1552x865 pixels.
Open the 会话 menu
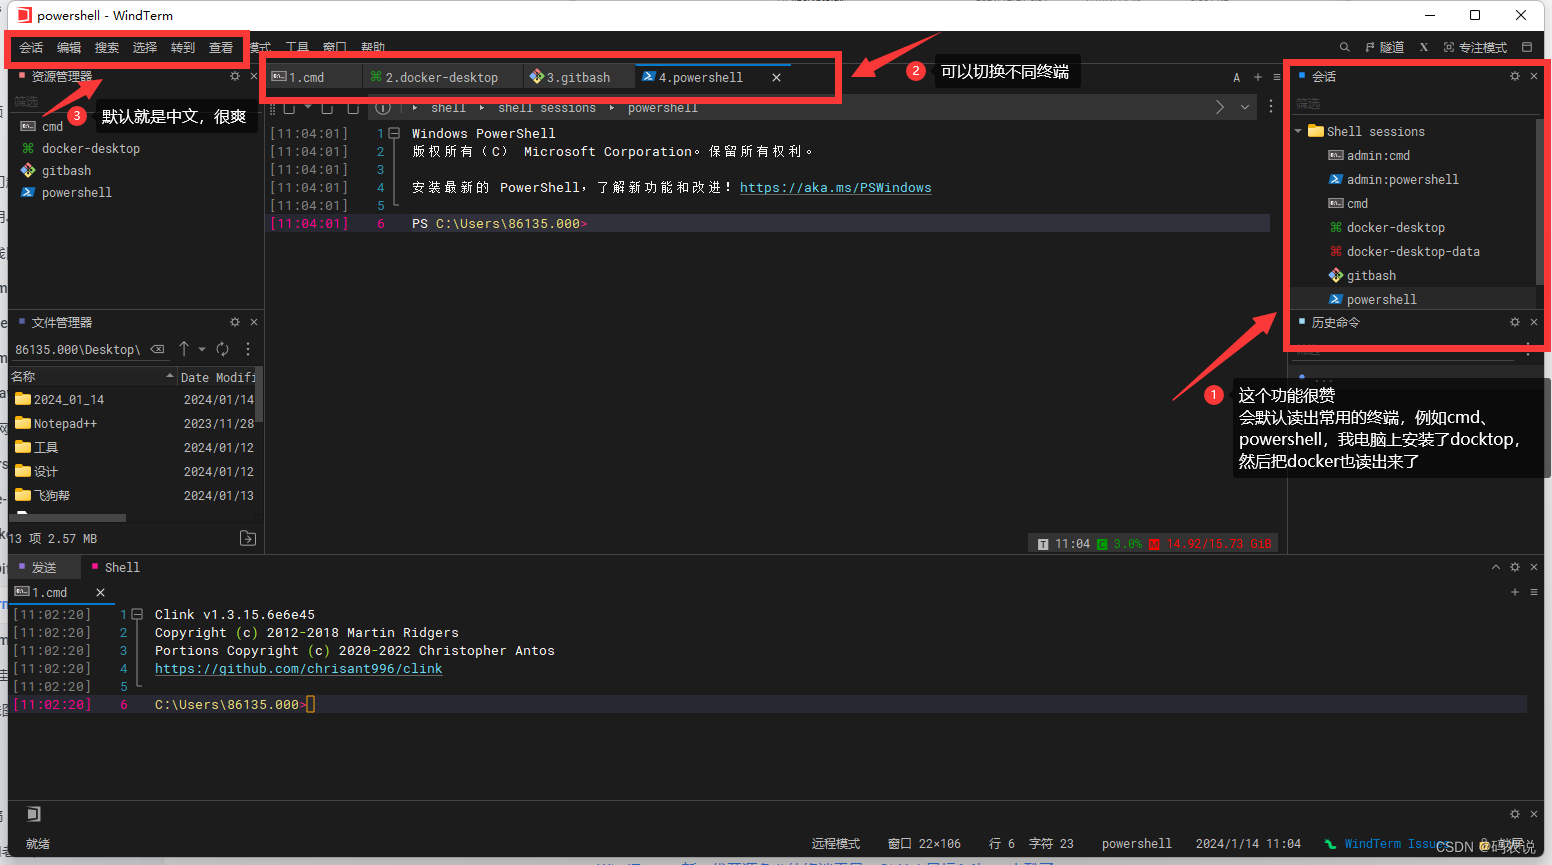(31, 48)
